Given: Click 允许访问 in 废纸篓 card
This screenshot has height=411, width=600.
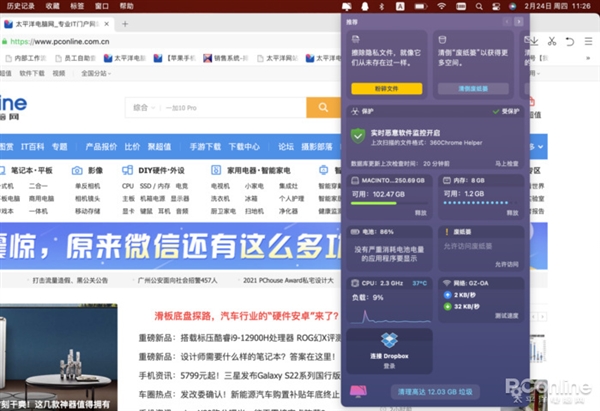Looking at the screenshot, I should (x=507, y=264).
